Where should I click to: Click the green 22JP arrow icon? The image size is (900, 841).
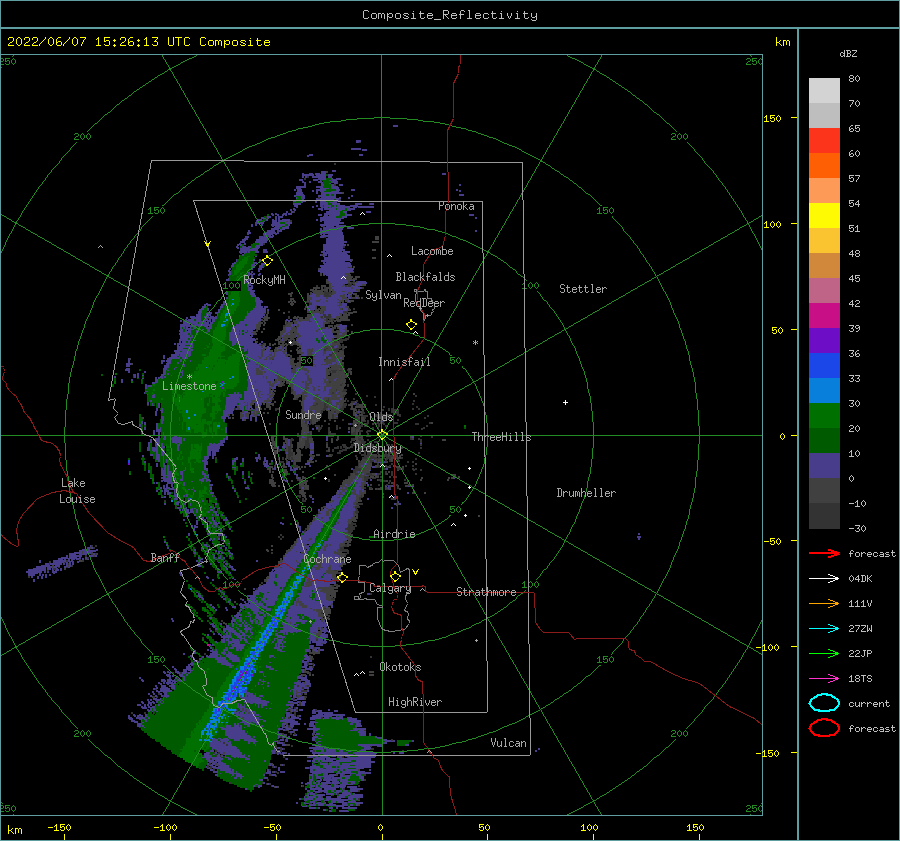pyautogui.click(x=824, y=653)
